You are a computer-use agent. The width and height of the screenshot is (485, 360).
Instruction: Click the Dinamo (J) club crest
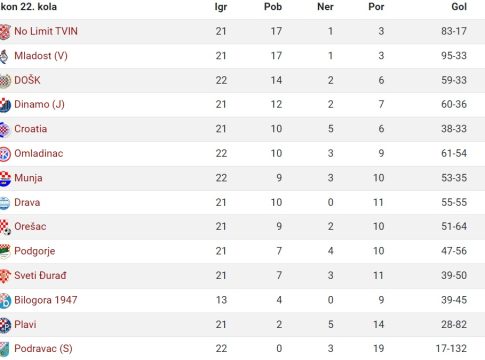[x=5, y=105]
